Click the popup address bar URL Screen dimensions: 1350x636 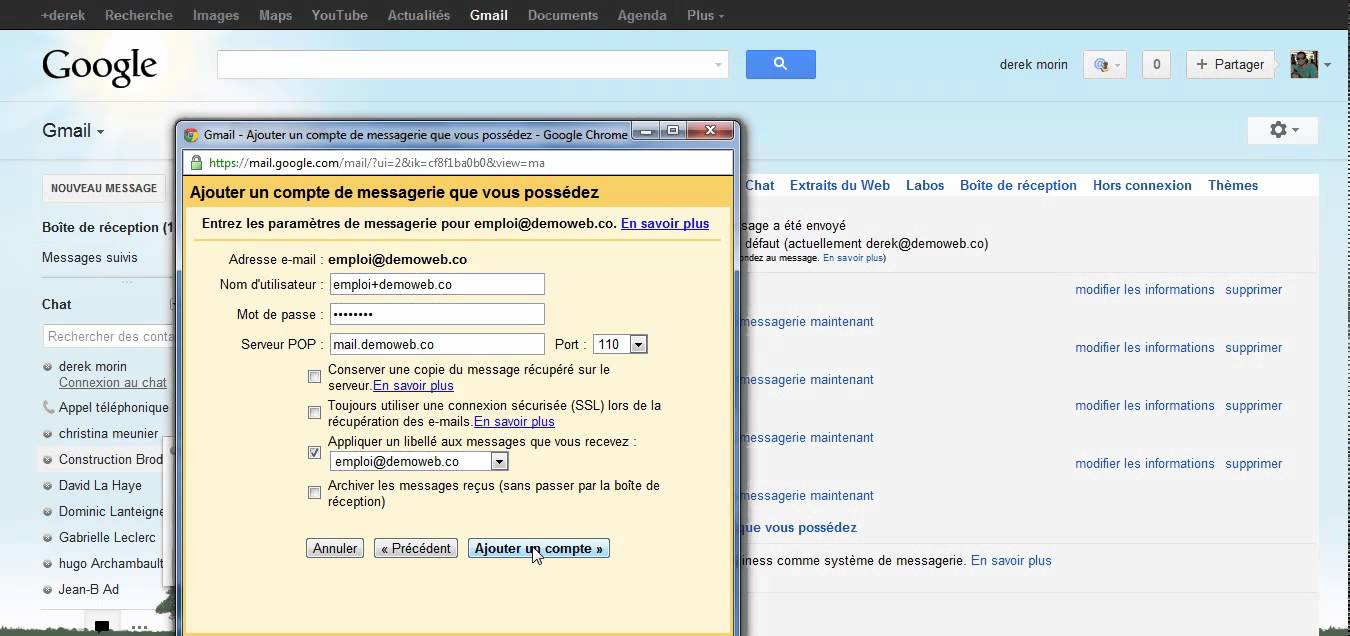(x=377, y=162)
